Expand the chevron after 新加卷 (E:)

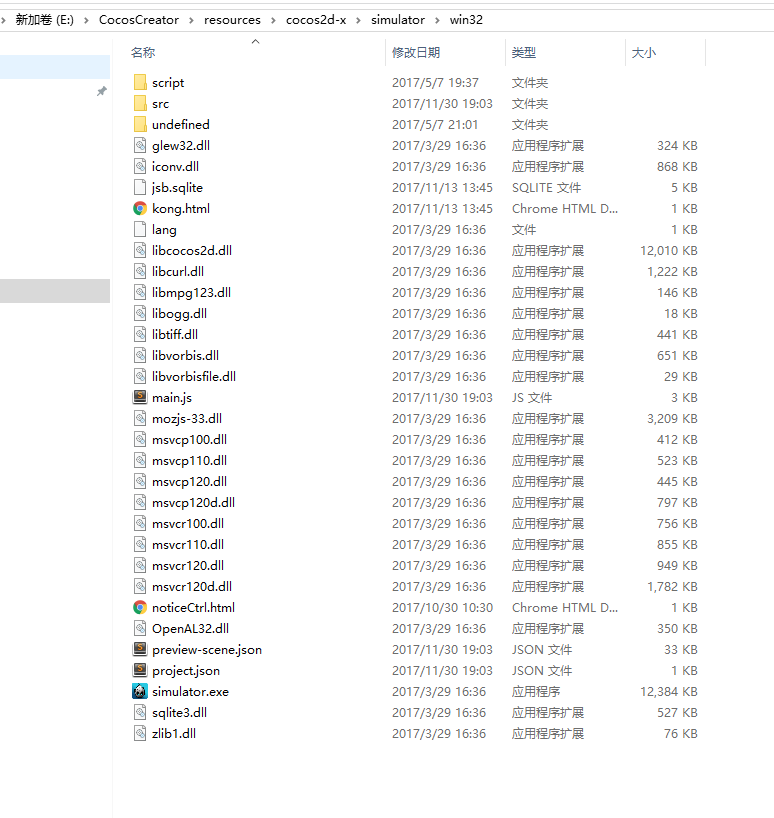(87, 20)
